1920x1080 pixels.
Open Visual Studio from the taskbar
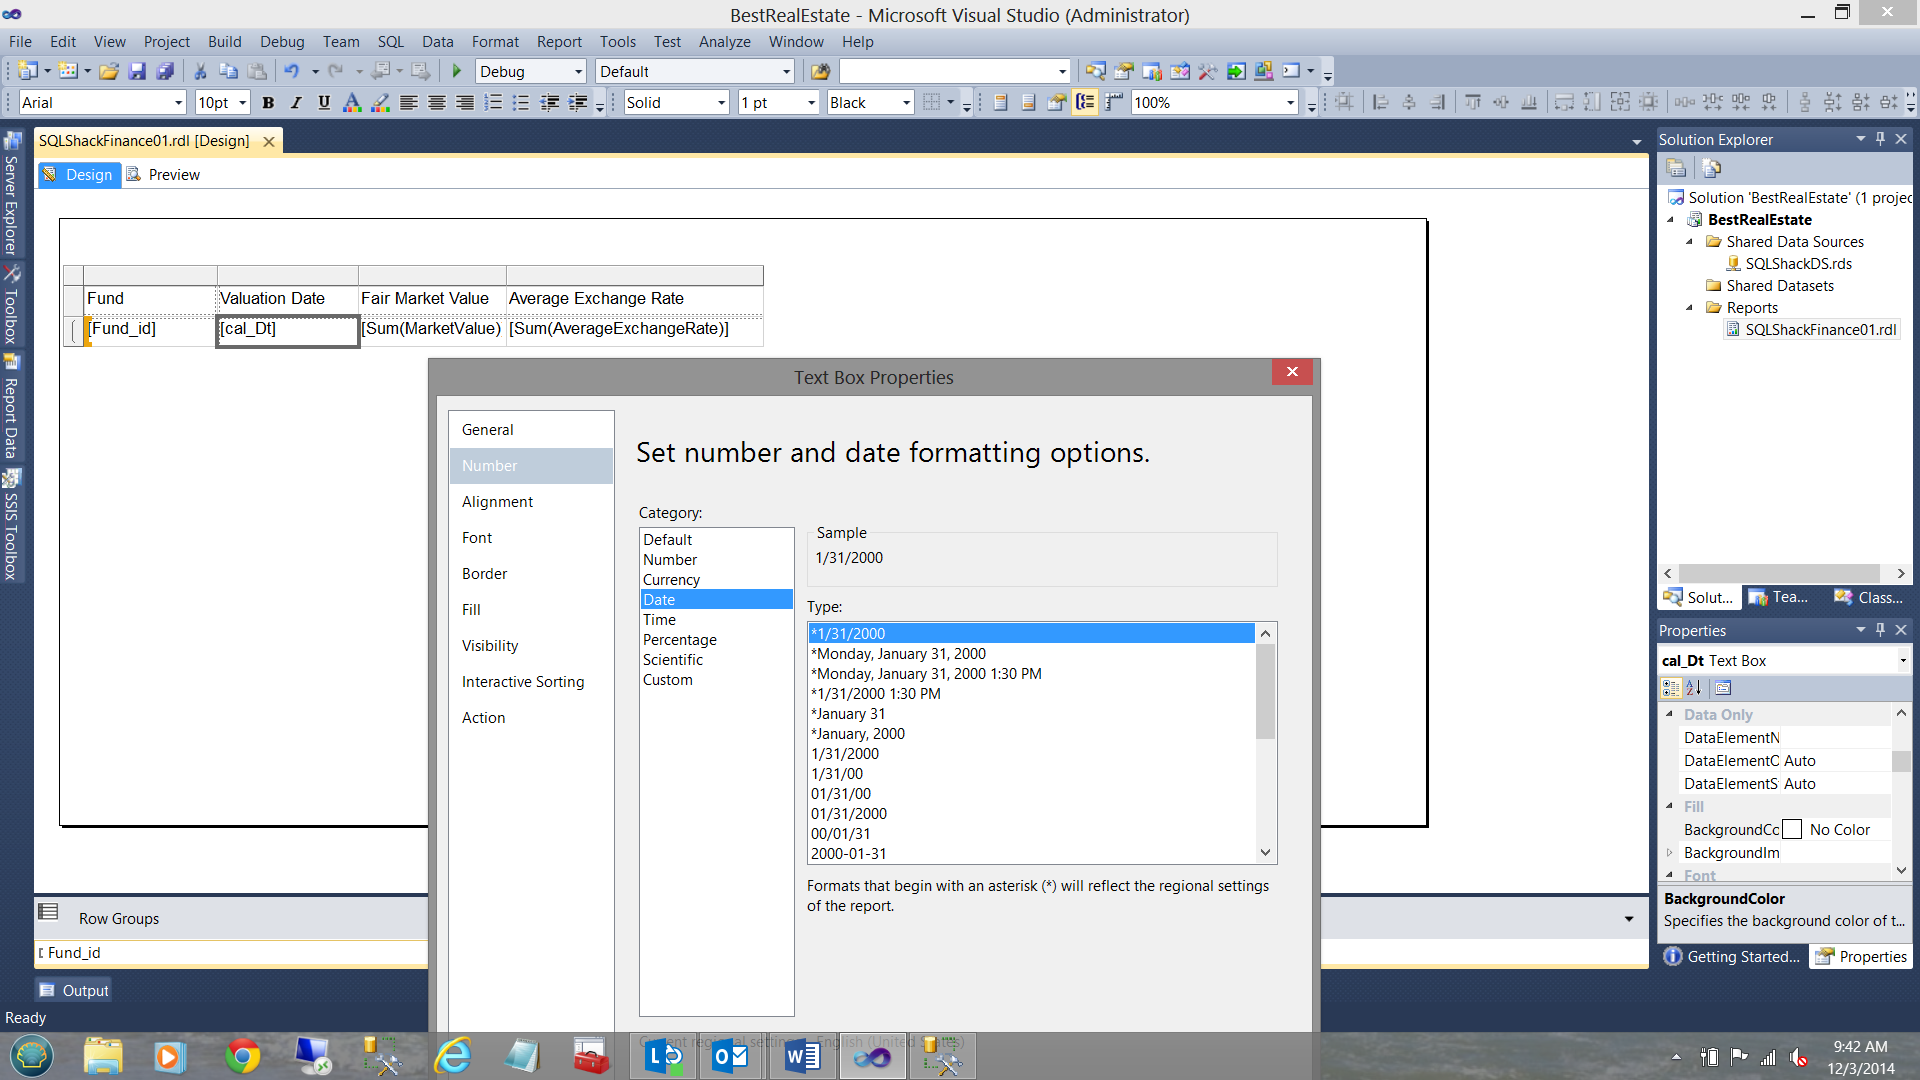[x=873, y=1056]
